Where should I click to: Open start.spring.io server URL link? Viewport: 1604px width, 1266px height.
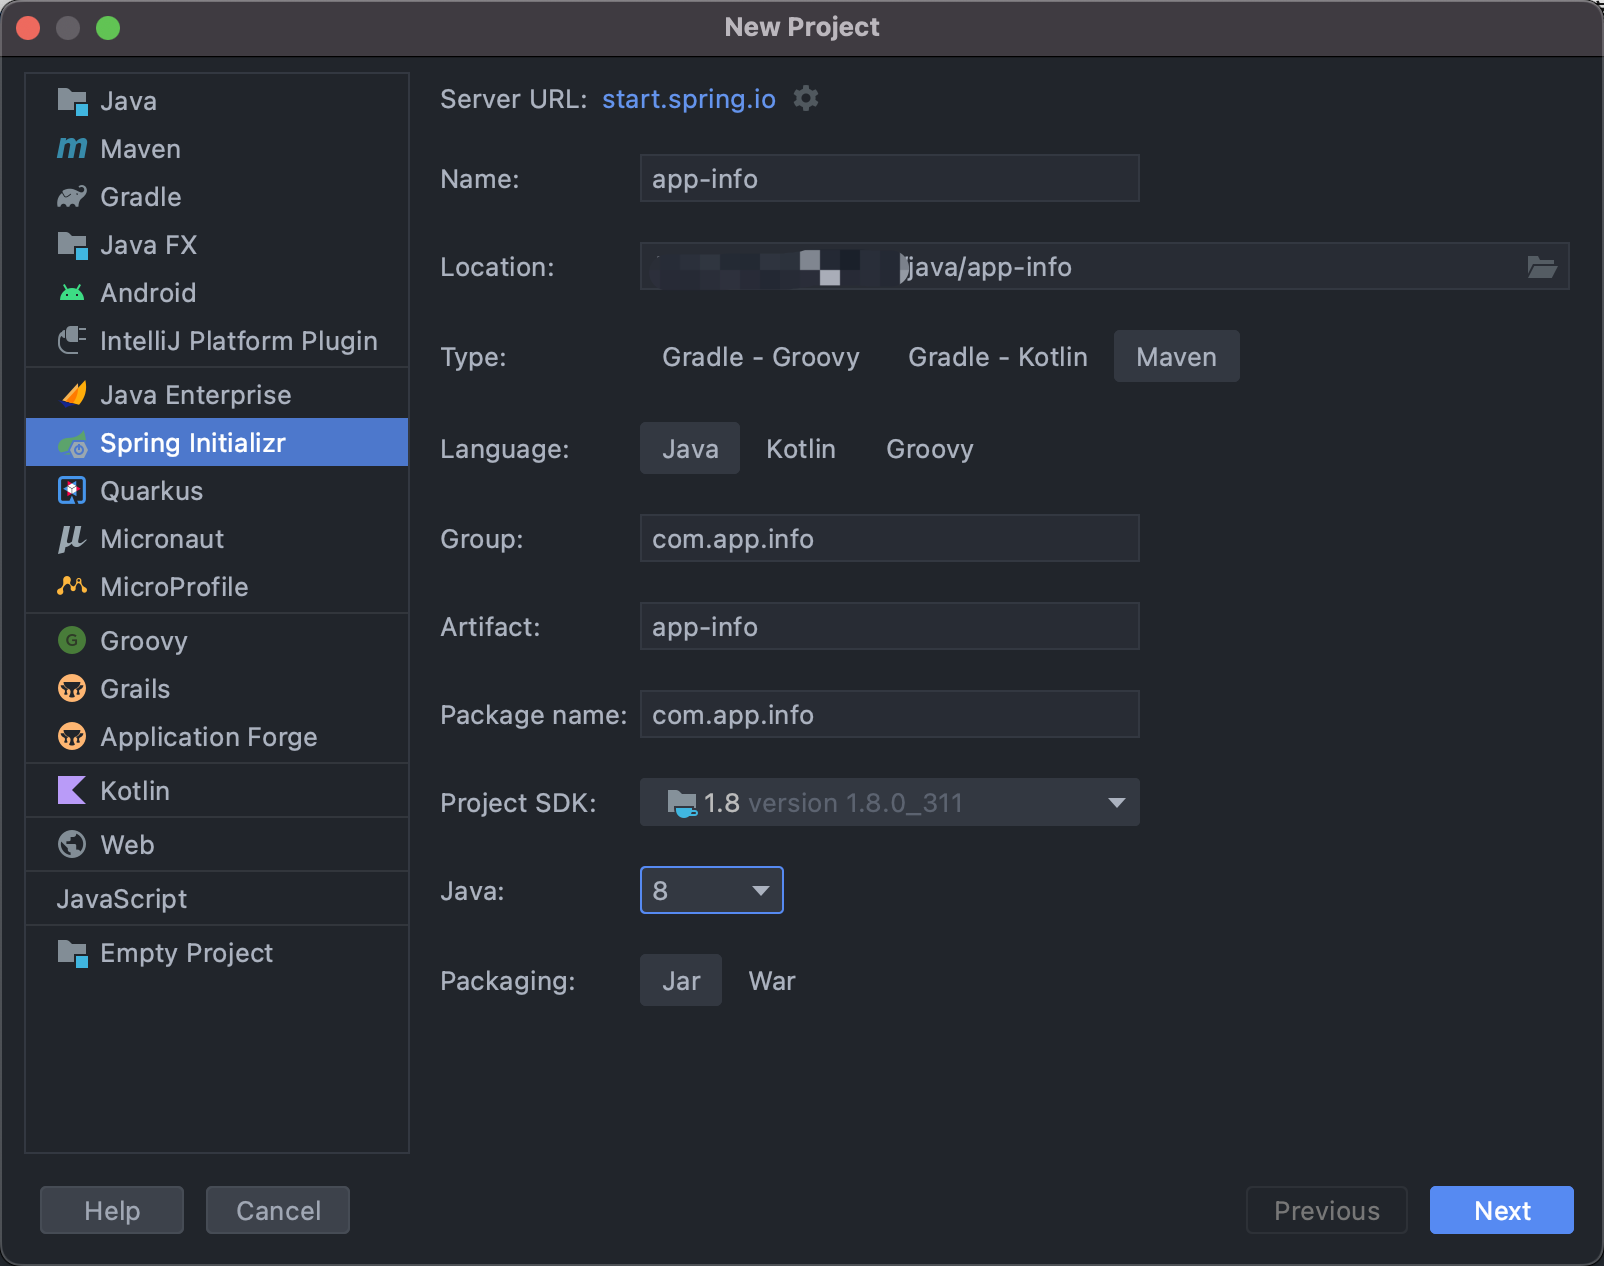click(689, 99)
